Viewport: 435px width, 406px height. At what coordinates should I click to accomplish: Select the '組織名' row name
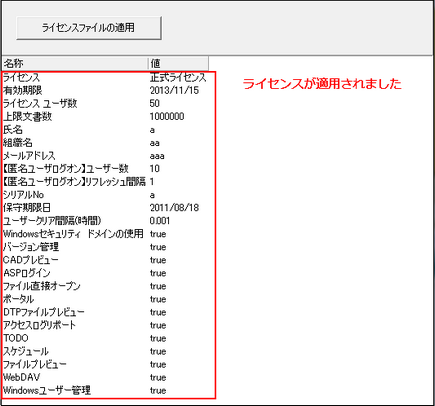[x=18, y=143]
